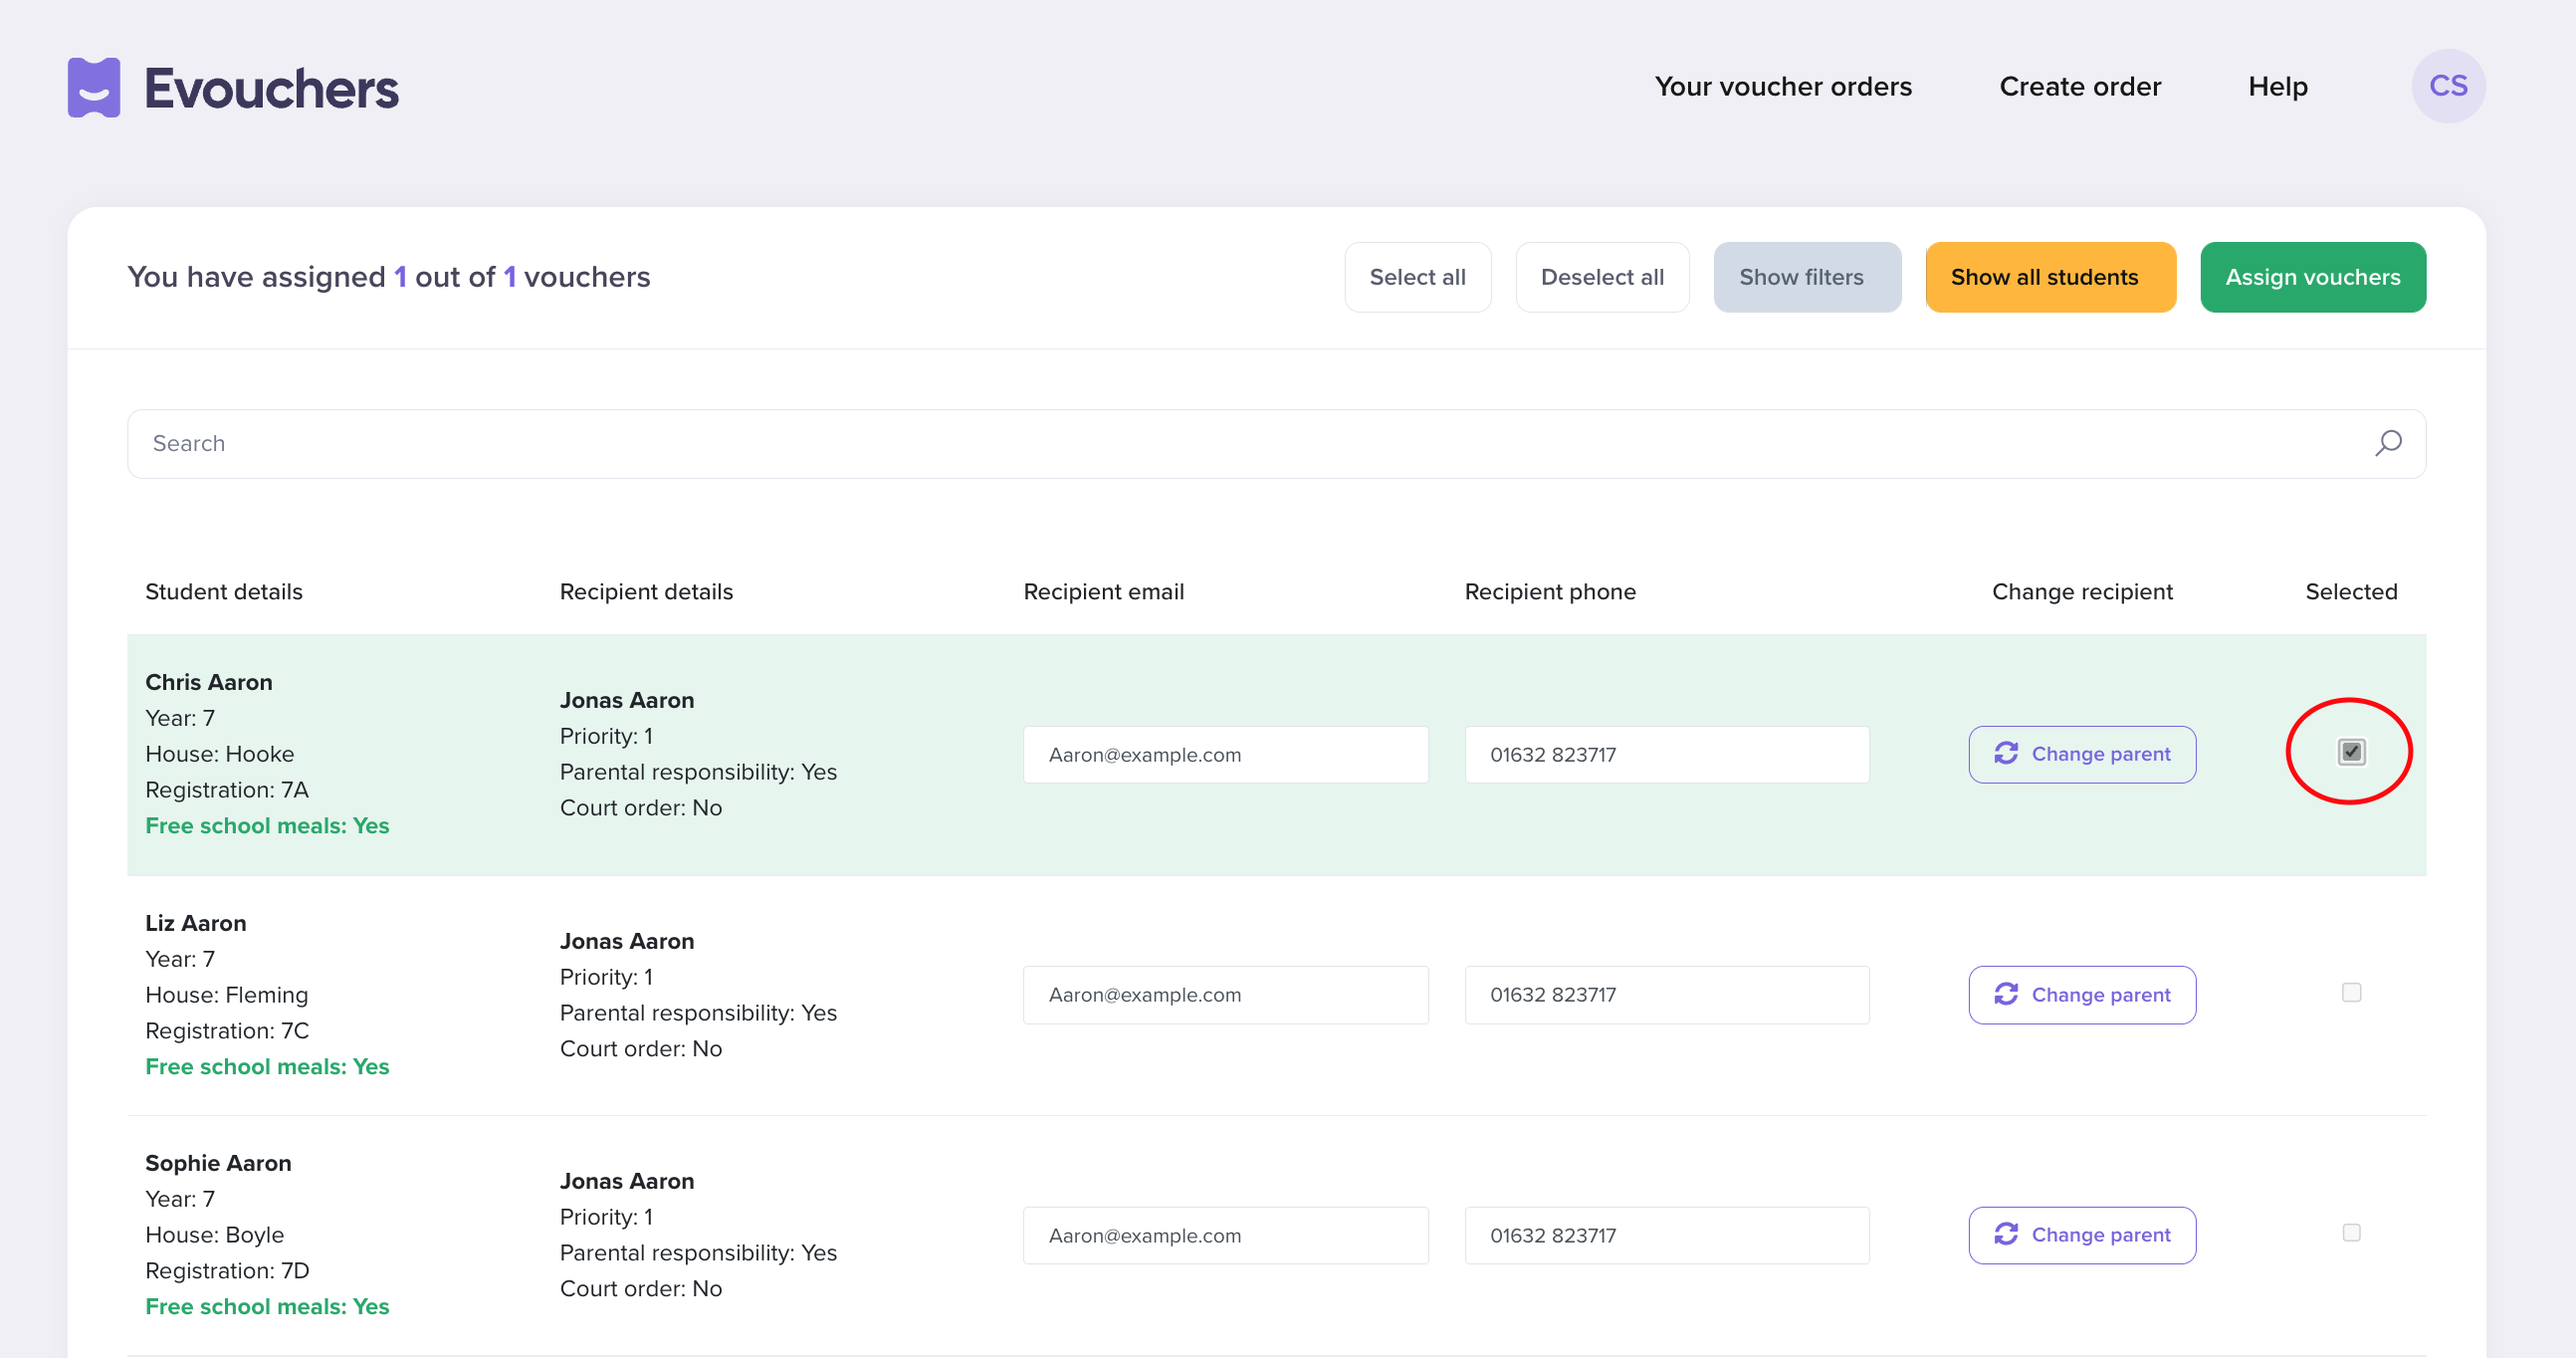Click 'Registration: 7A' text
Screen dimensions: 2576x1358
[227, 790]
